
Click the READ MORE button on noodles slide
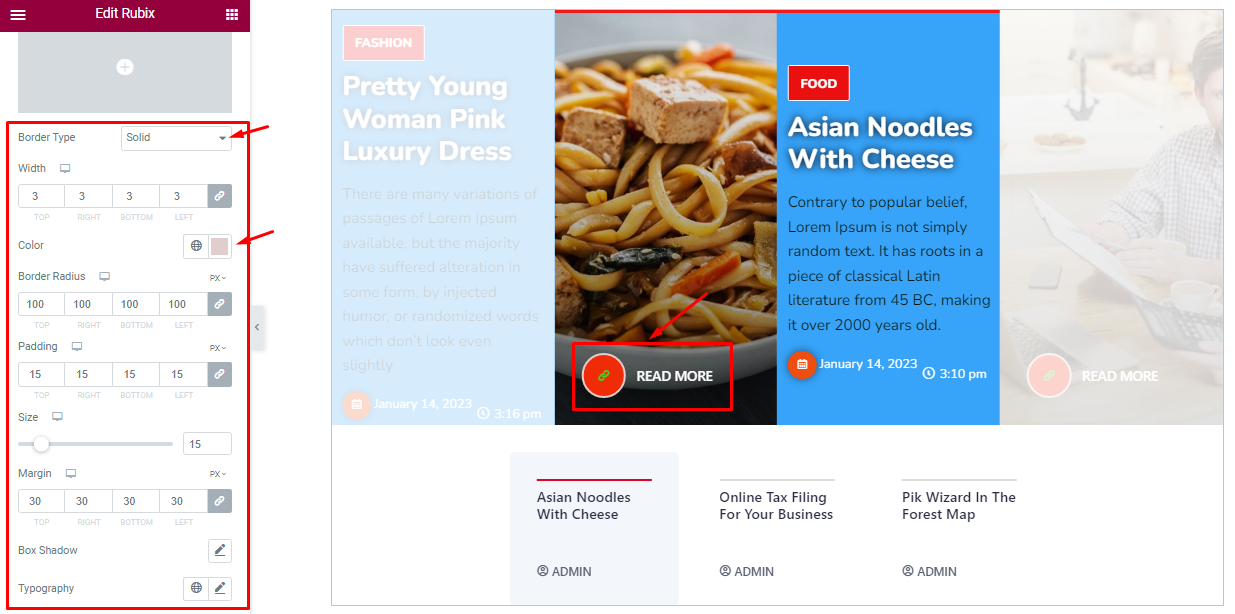click(x=651, y=376)
